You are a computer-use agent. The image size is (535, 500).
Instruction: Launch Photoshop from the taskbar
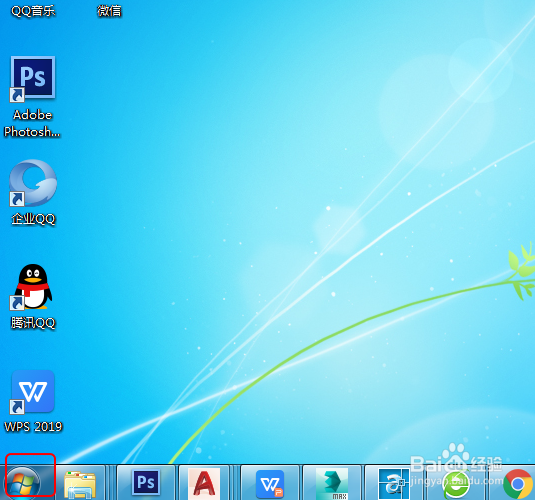tap(146, 483)
